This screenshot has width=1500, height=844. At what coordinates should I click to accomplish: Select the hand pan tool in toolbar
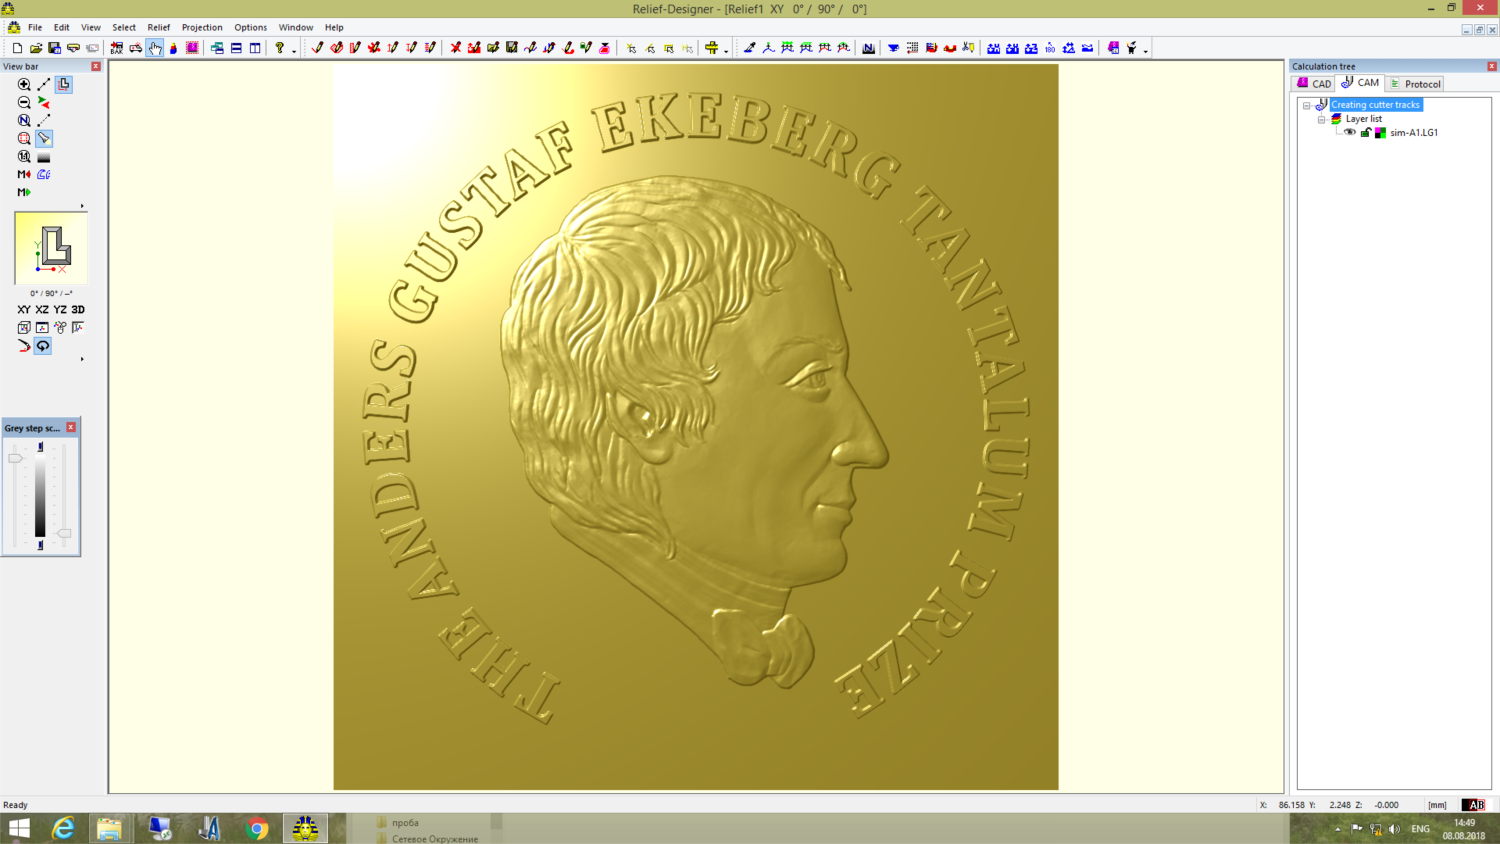(154, 48)
